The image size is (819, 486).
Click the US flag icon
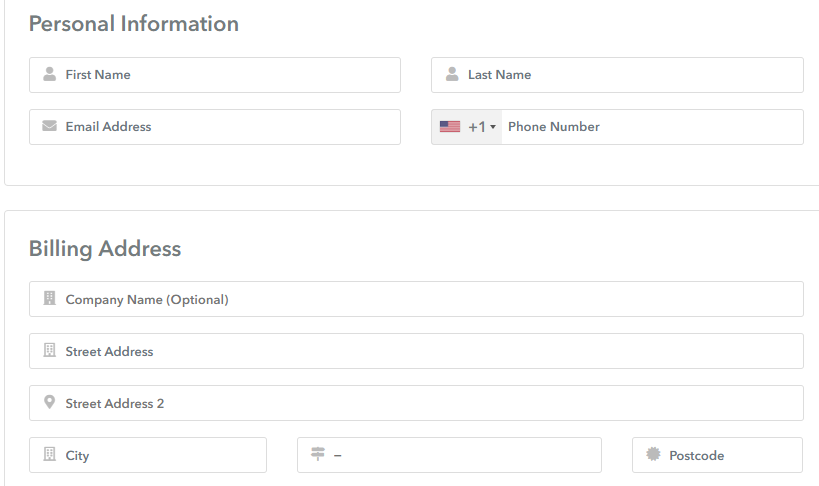click(x=450, y=126)
